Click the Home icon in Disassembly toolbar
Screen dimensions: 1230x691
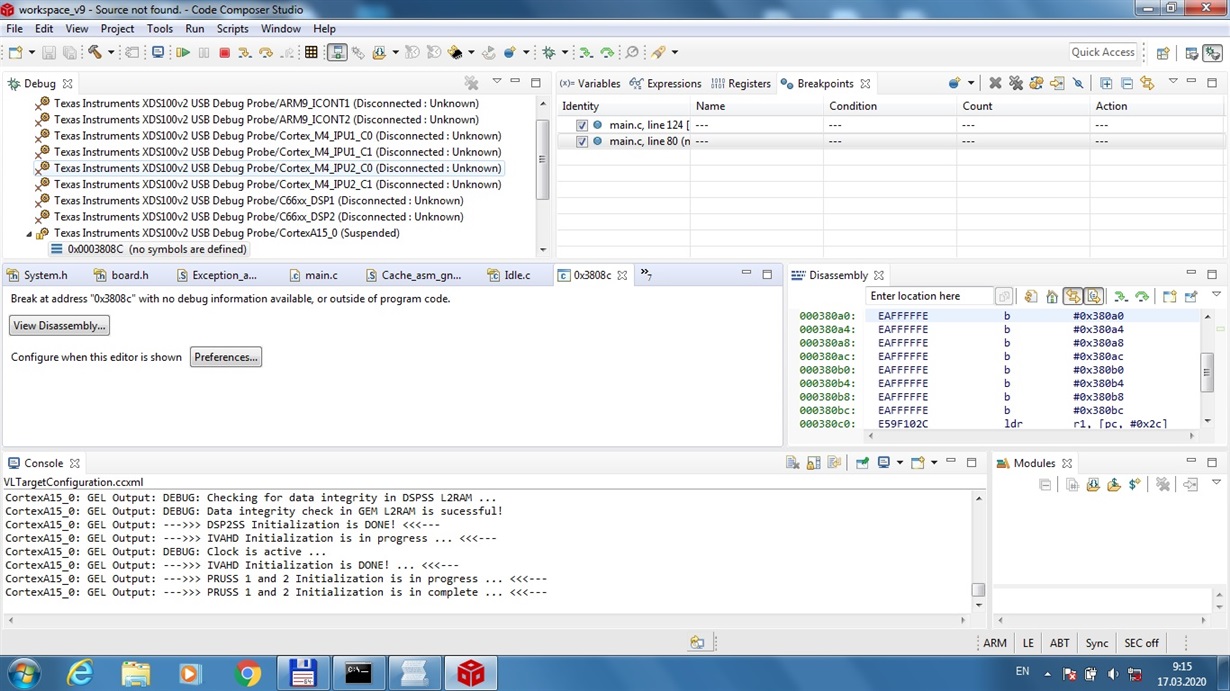1052,295
